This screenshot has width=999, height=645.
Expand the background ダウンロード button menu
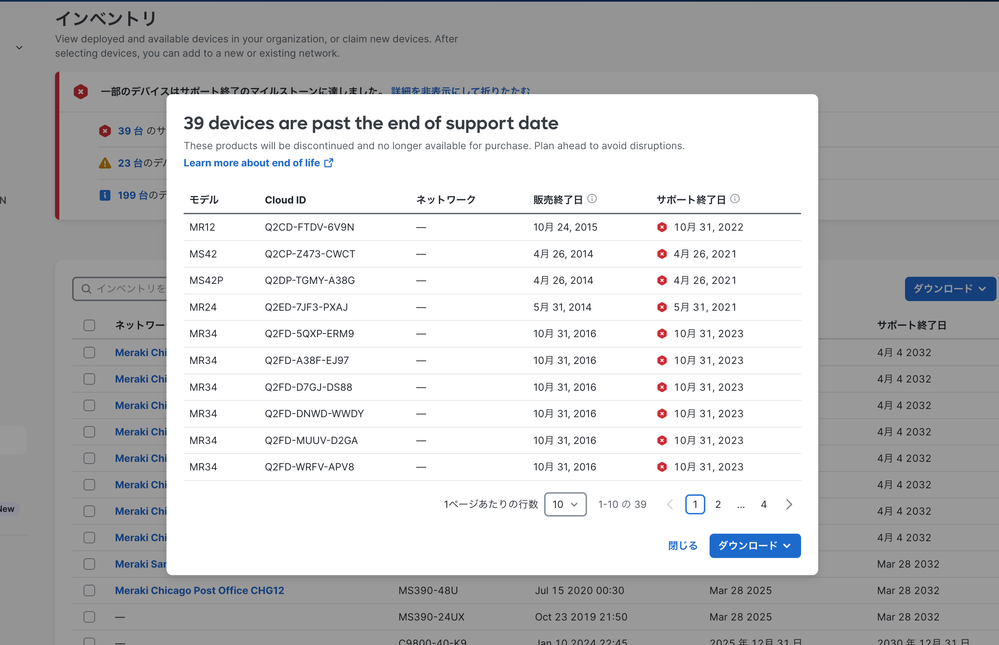(949, 289)
